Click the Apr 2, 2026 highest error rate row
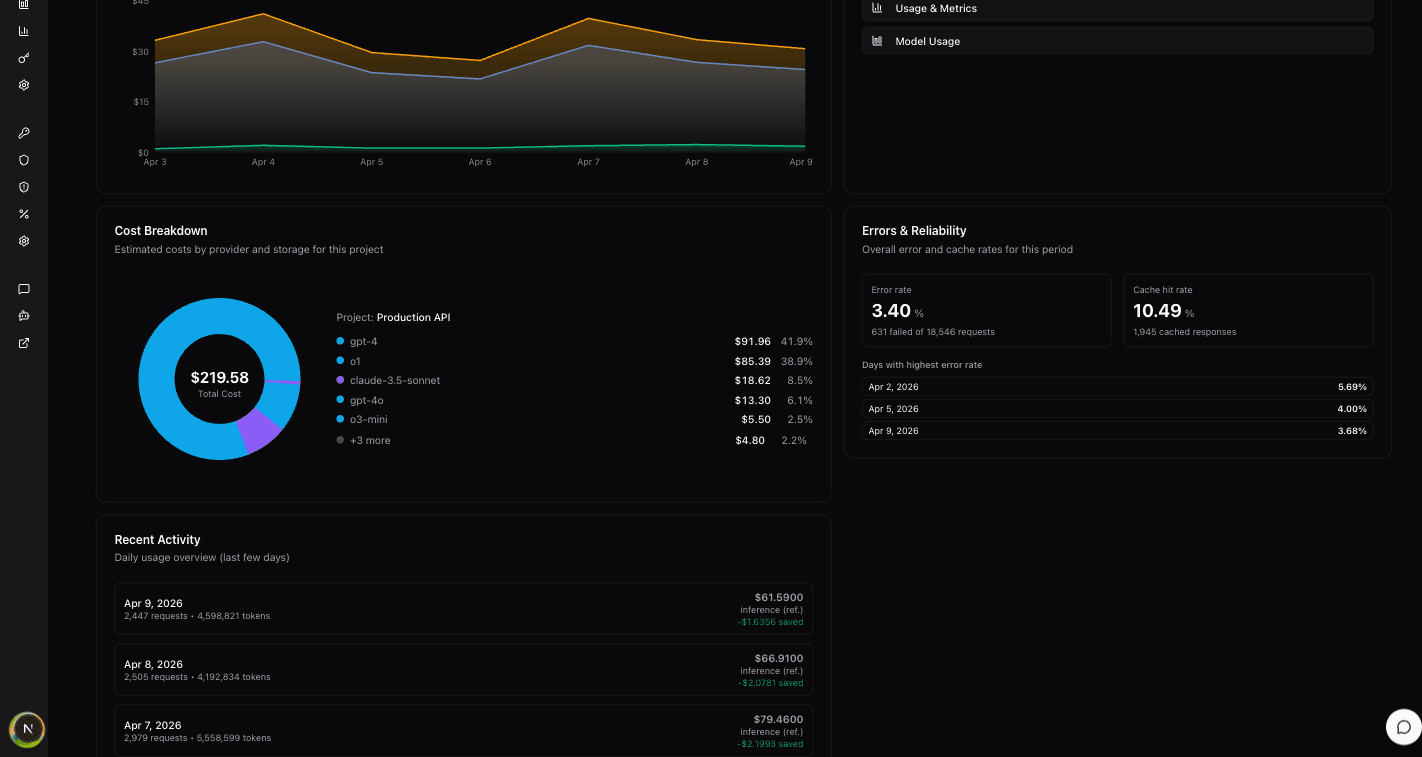This screenshot has height=757, width=1422. [x=1117, y=386]
